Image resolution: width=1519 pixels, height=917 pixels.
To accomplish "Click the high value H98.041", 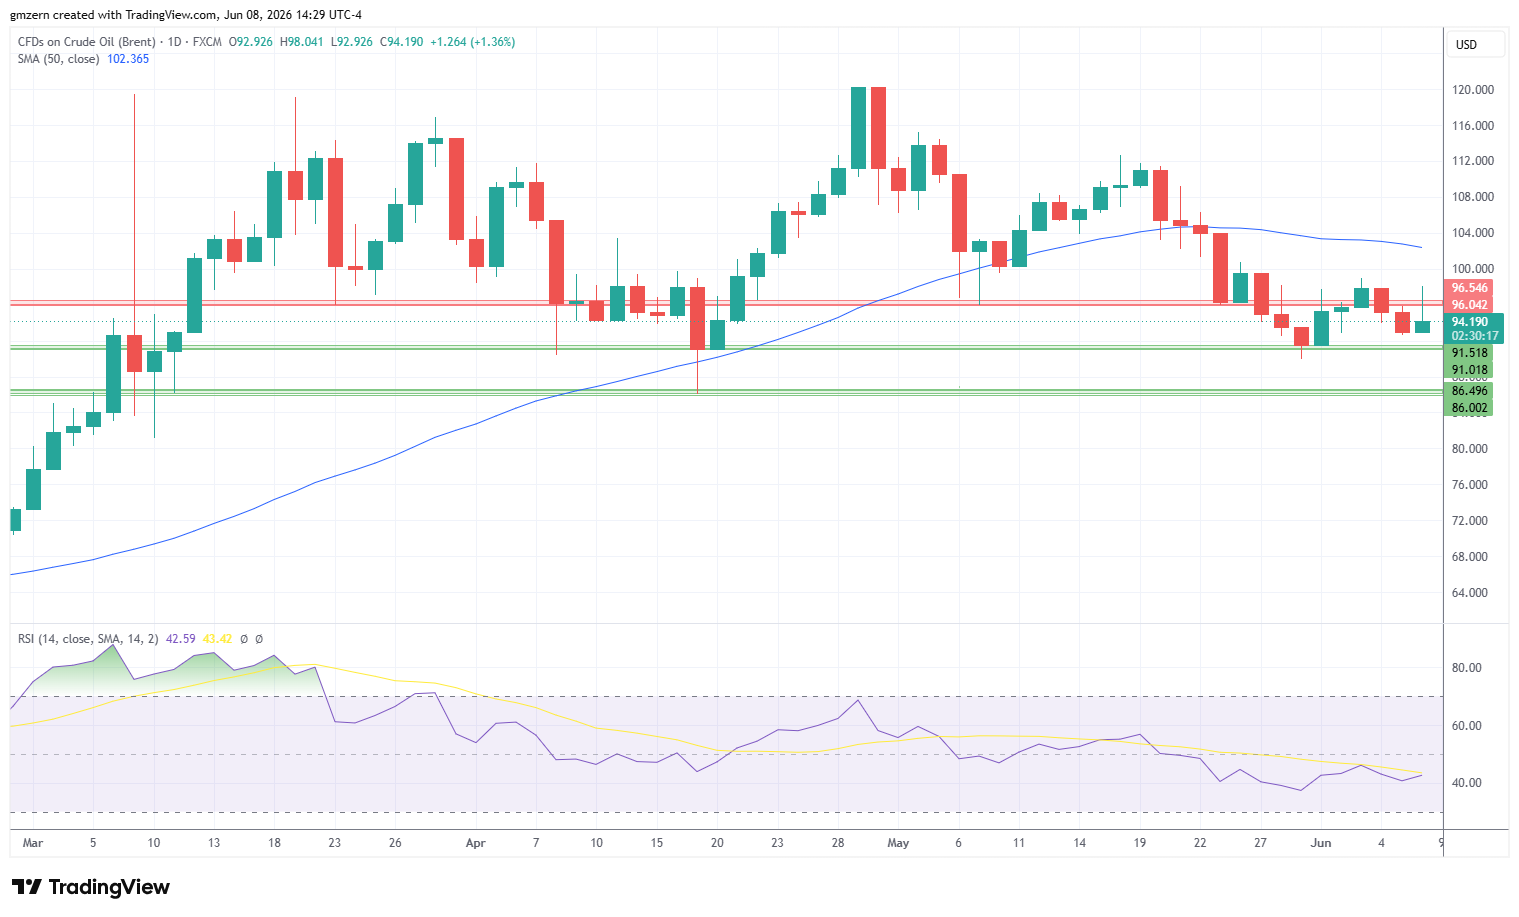I will 301,42.
